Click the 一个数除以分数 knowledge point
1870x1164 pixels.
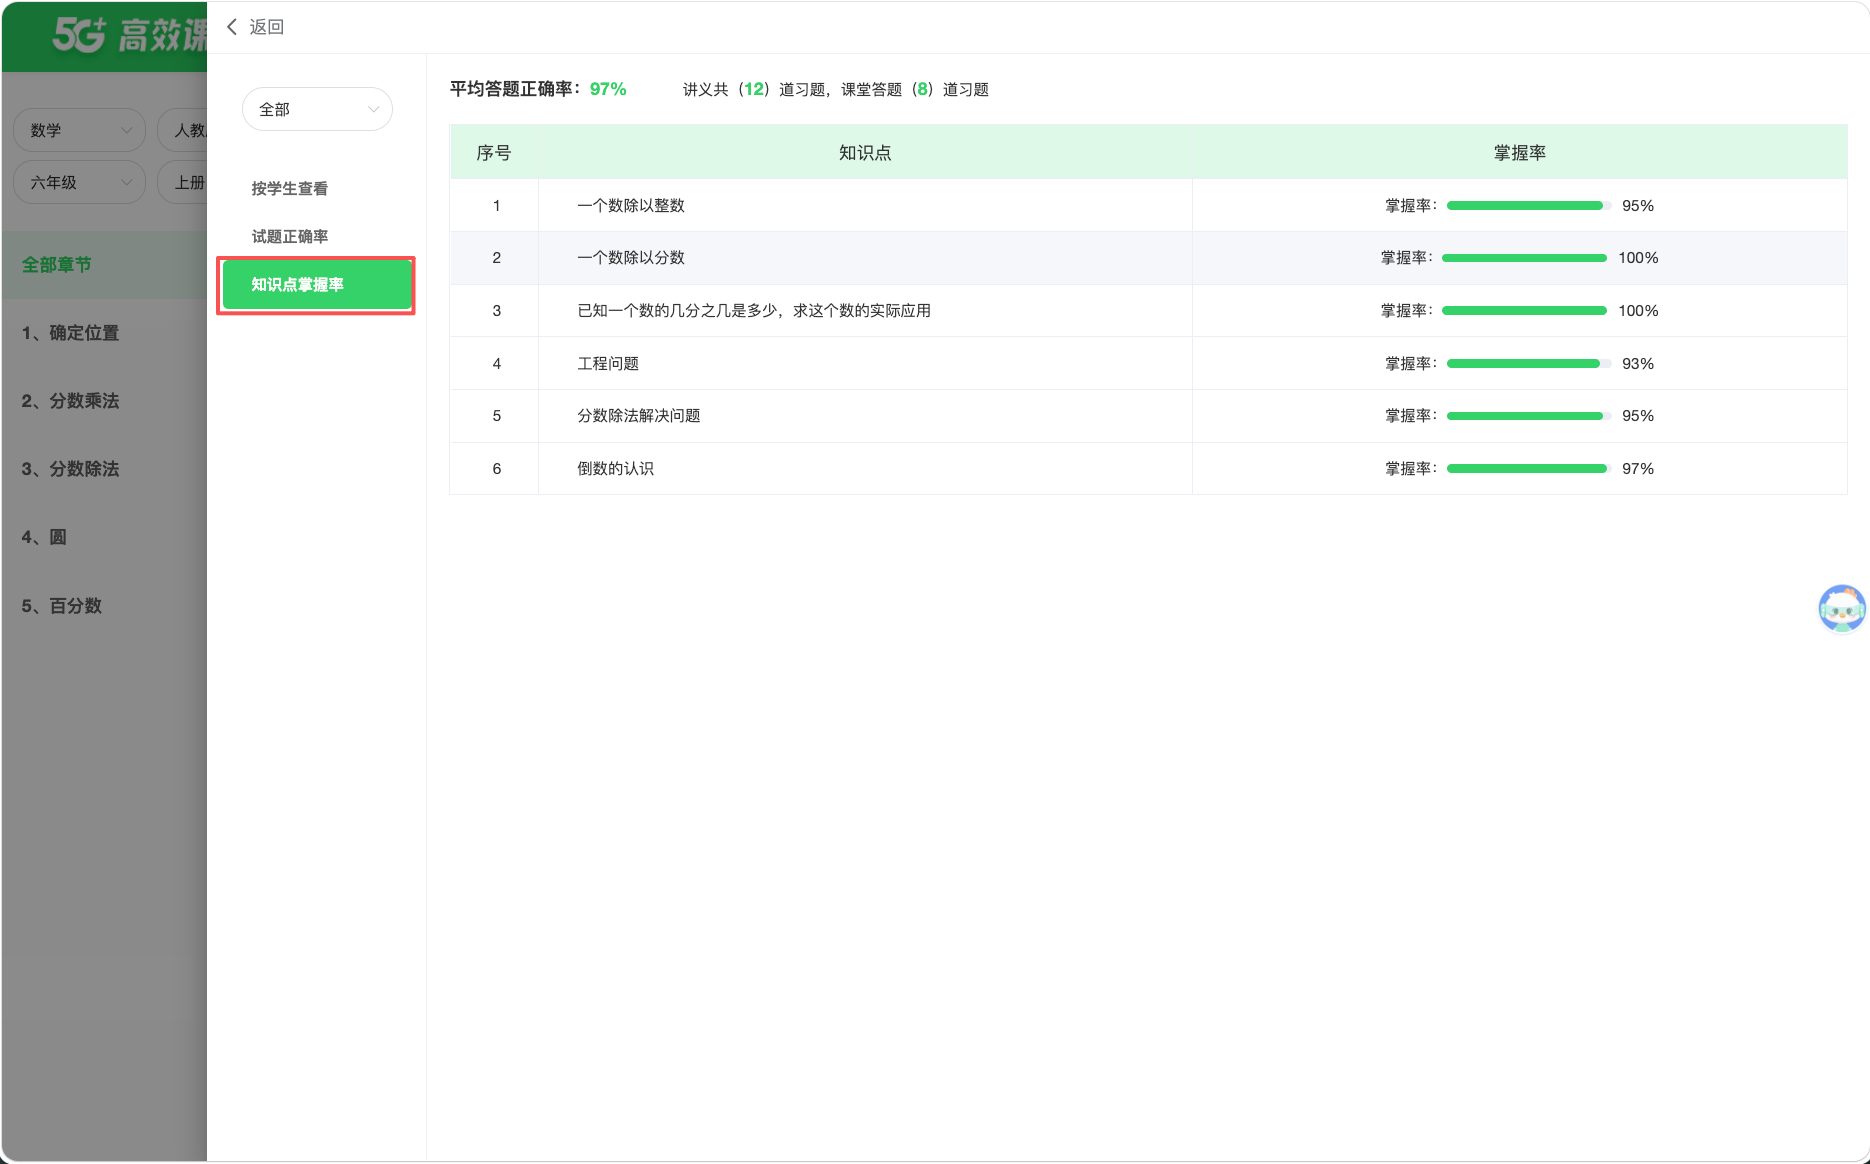coord(631,257)
